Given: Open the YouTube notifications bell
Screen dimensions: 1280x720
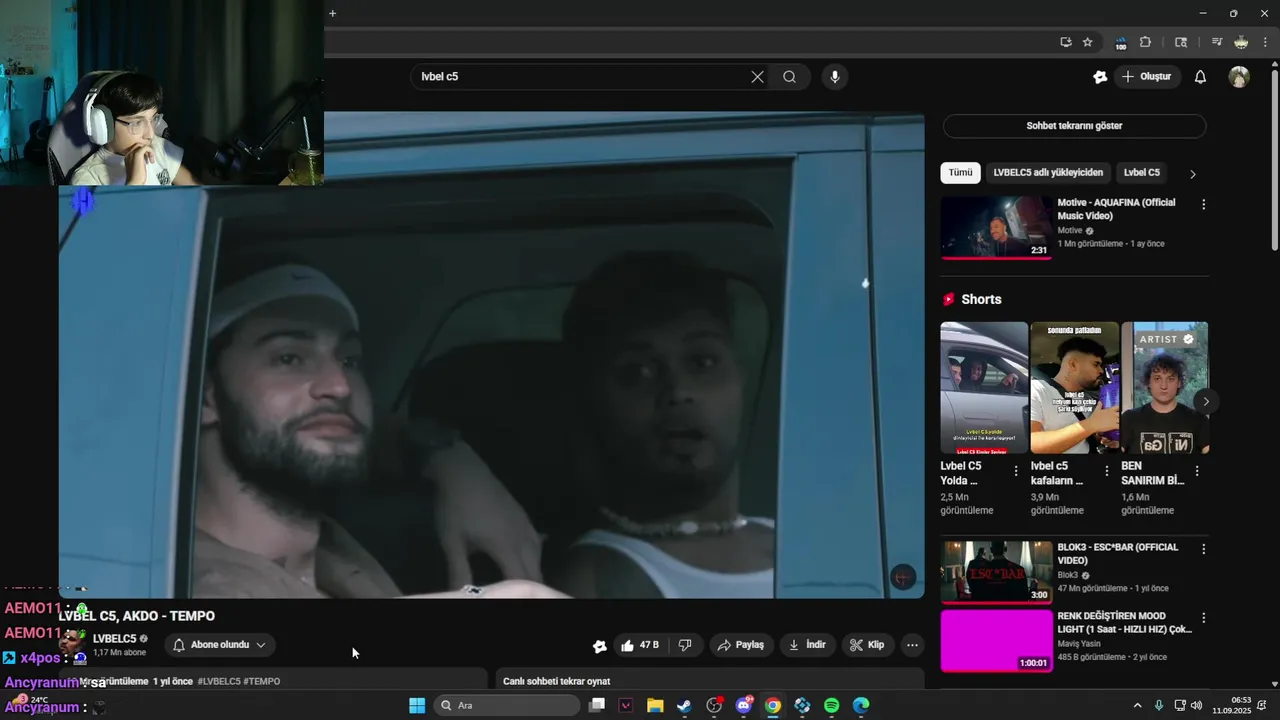Looking at the screenshot, I should coord(1200,77).
